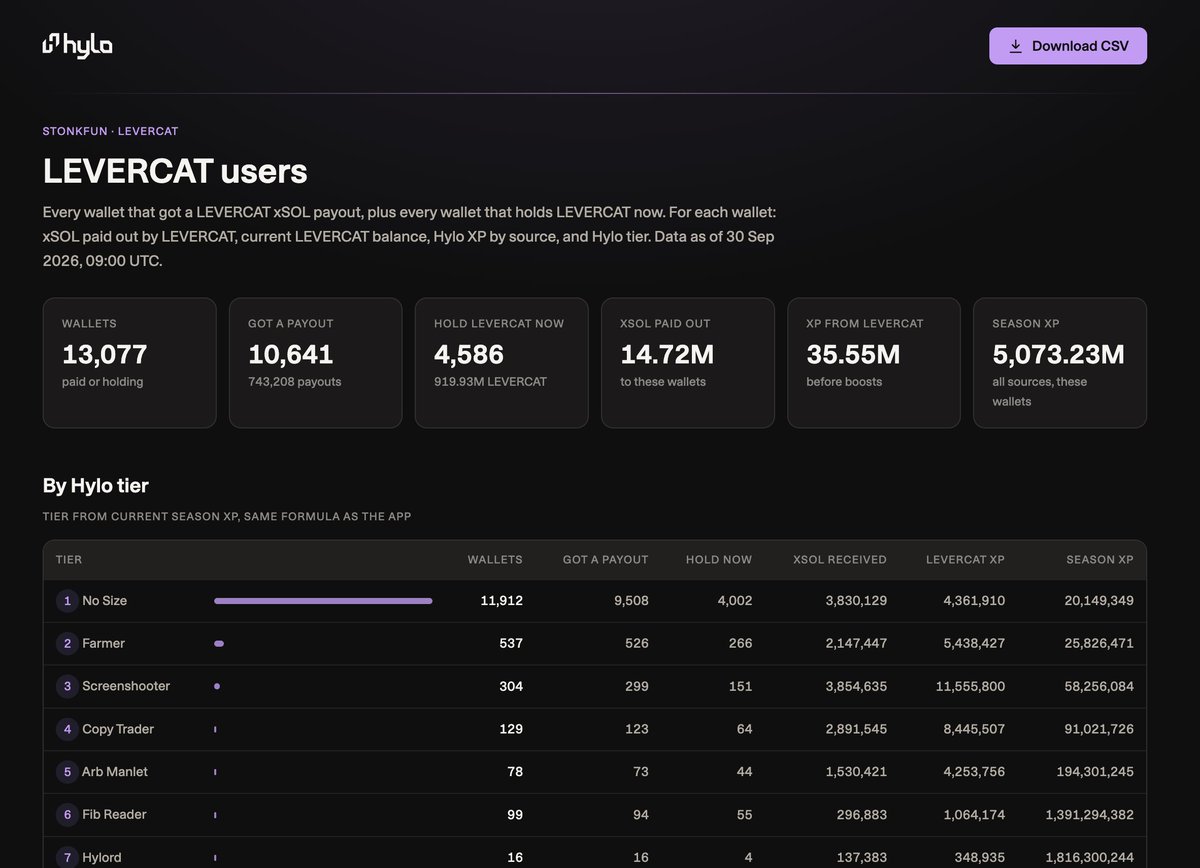Select the Got a Payout stat card

pos(315,363)
